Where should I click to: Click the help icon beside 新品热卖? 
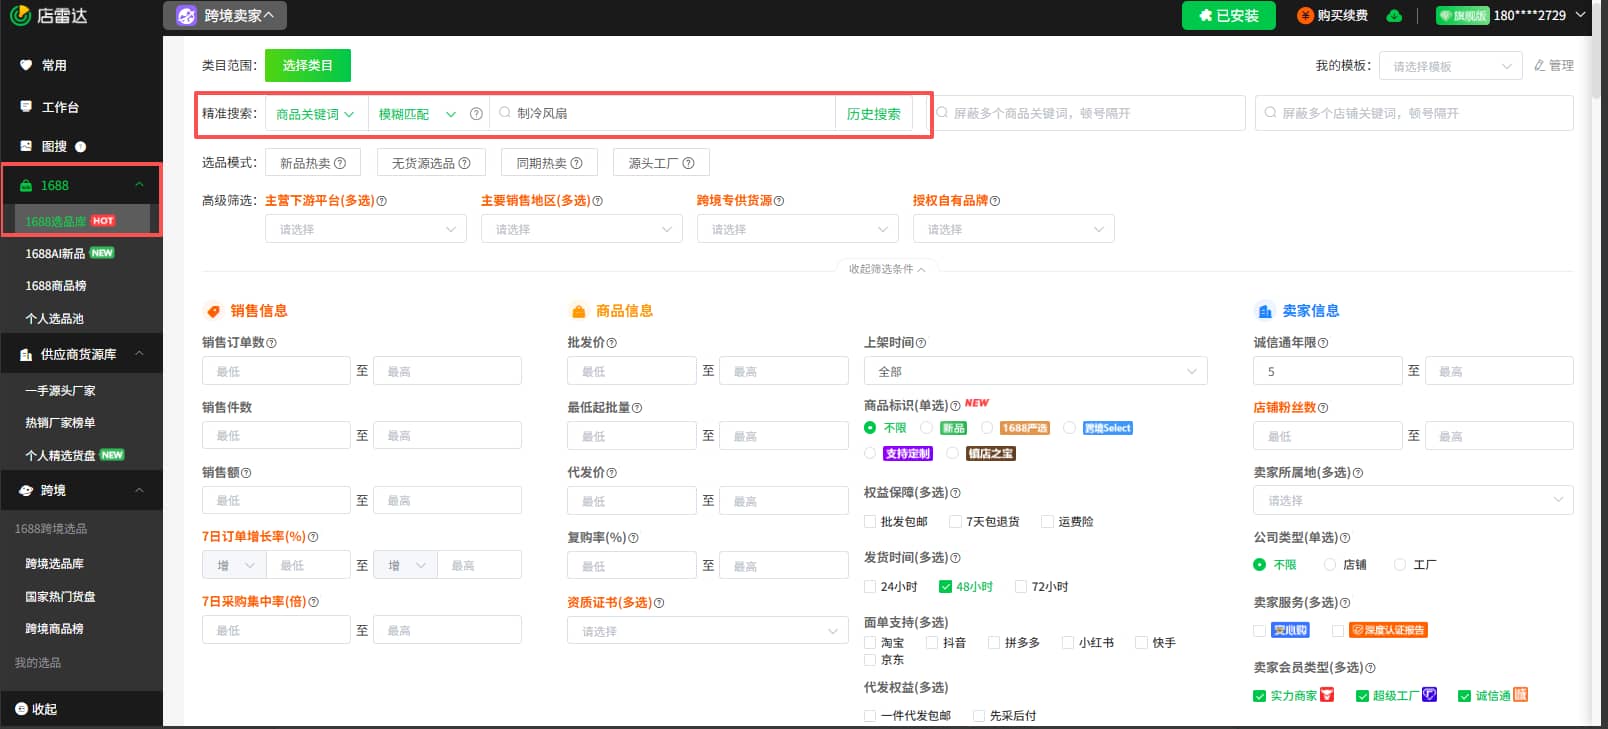click(340, 163)
